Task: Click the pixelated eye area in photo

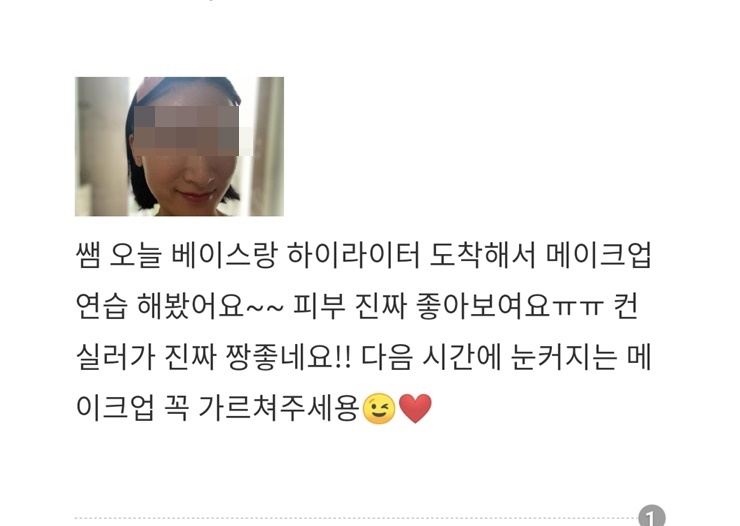Action: tap(193, 131)
